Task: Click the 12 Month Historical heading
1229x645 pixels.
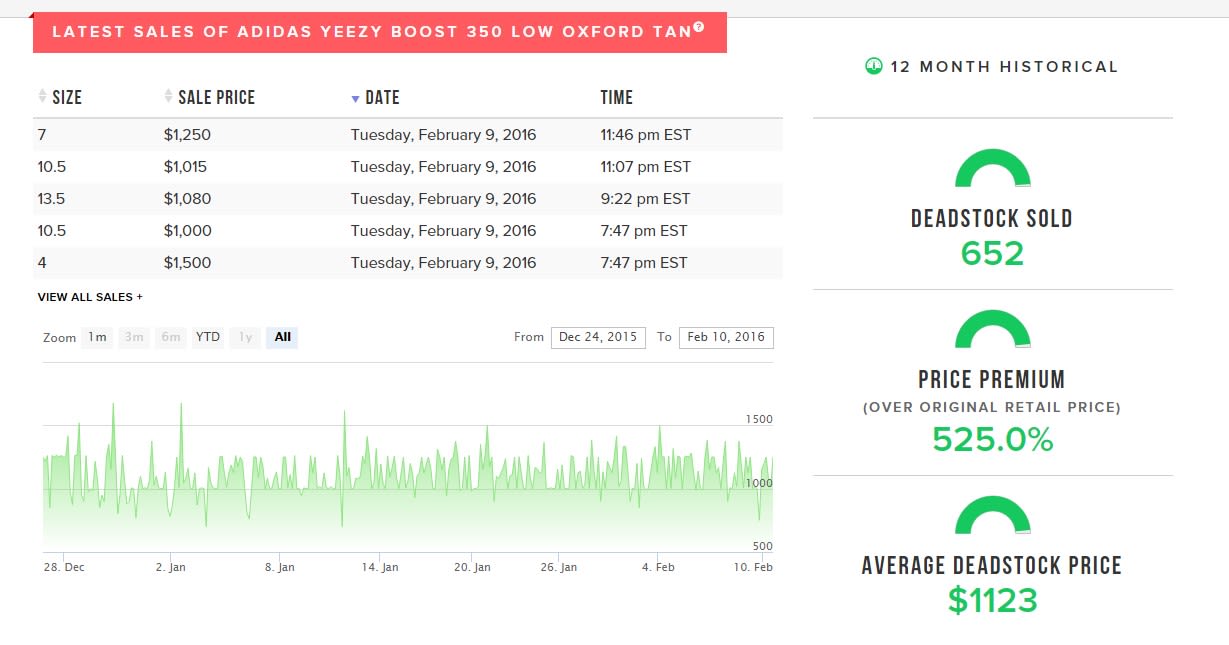Action: click(x=1004, y=67)
